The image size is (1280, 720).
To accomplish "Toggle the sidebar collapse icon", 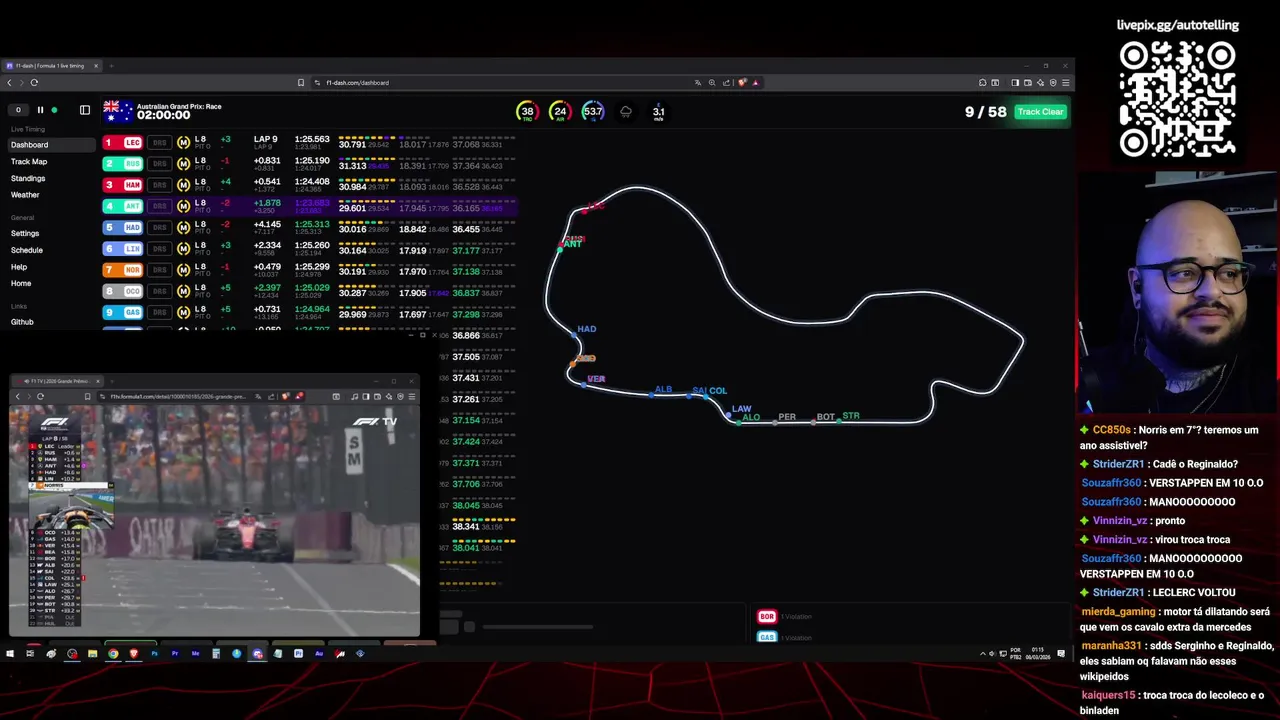I will point(85,110).
